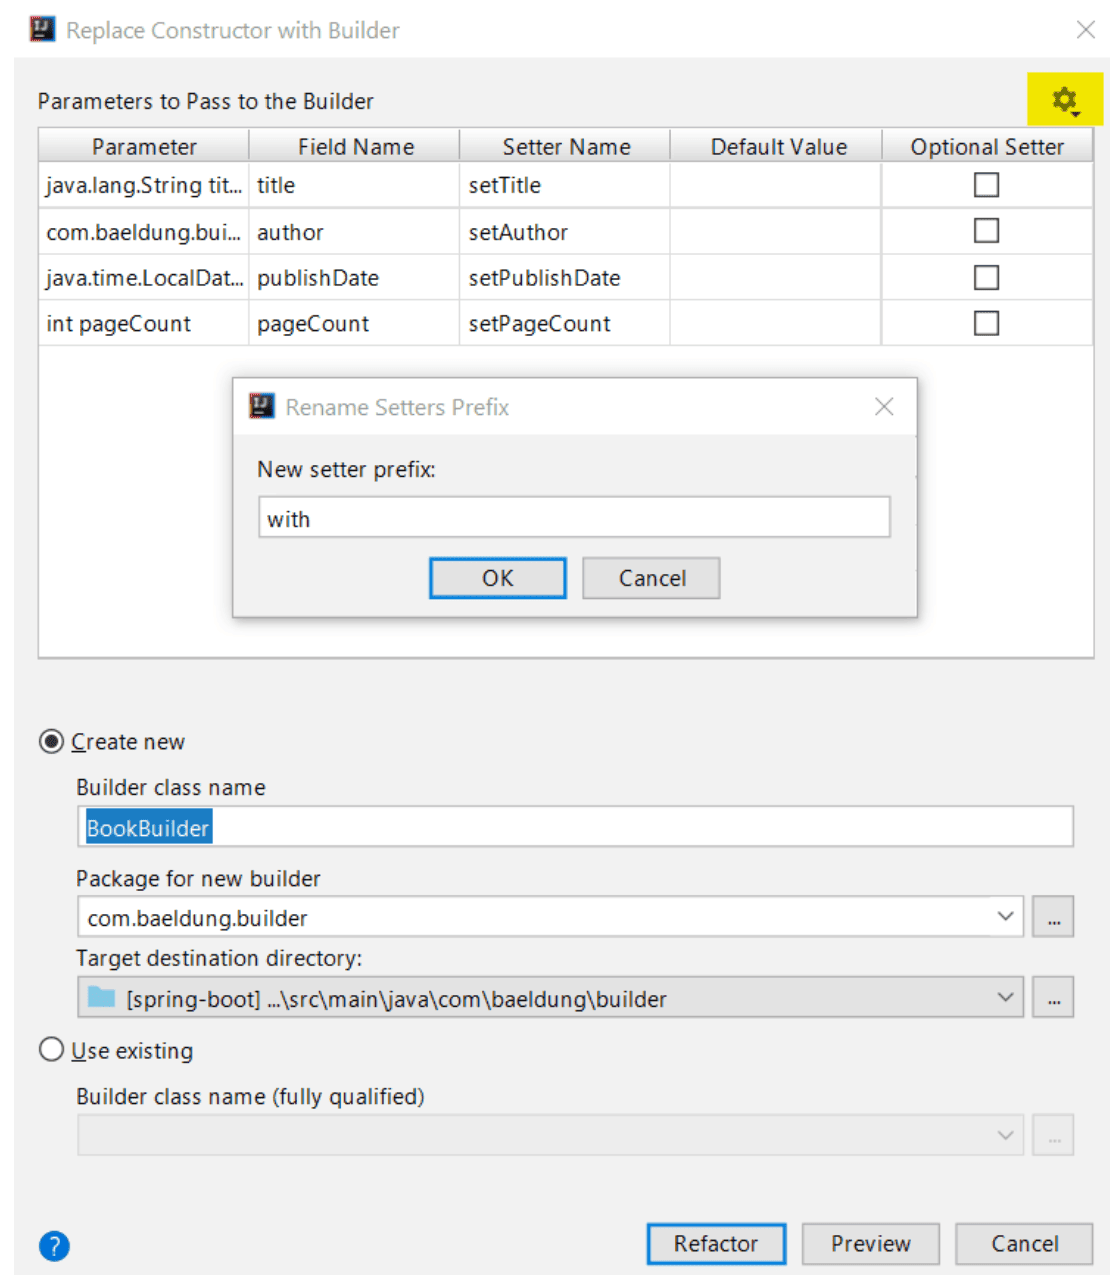The height and width of the screenshot is (1280, 1110).
Task: Open the gear settings menu
Action: pos(1065,100)
